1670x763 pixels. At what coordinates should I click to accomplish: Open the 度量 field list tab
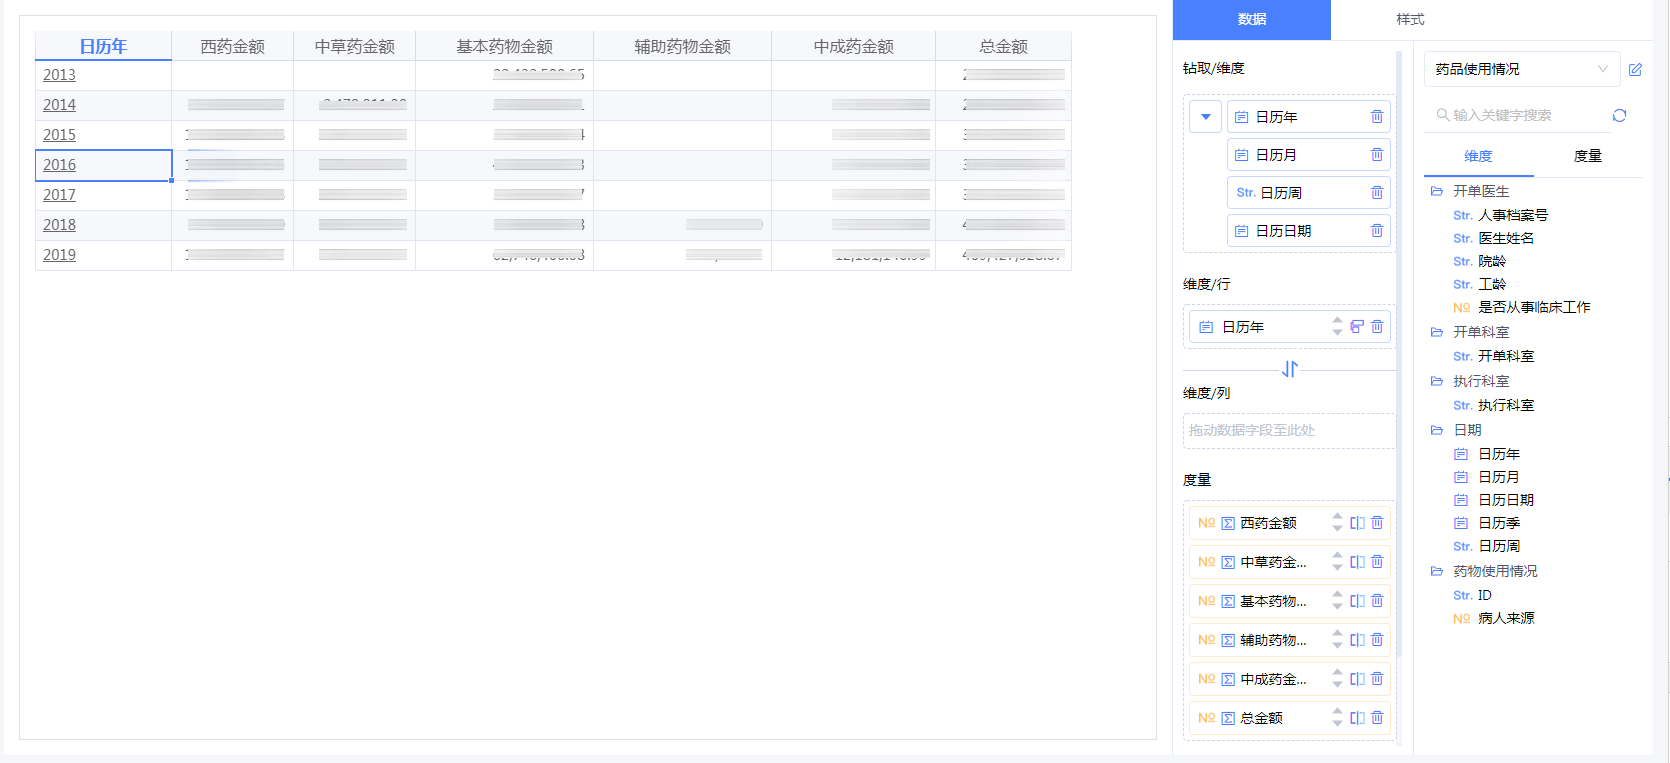click(1588, 156)
